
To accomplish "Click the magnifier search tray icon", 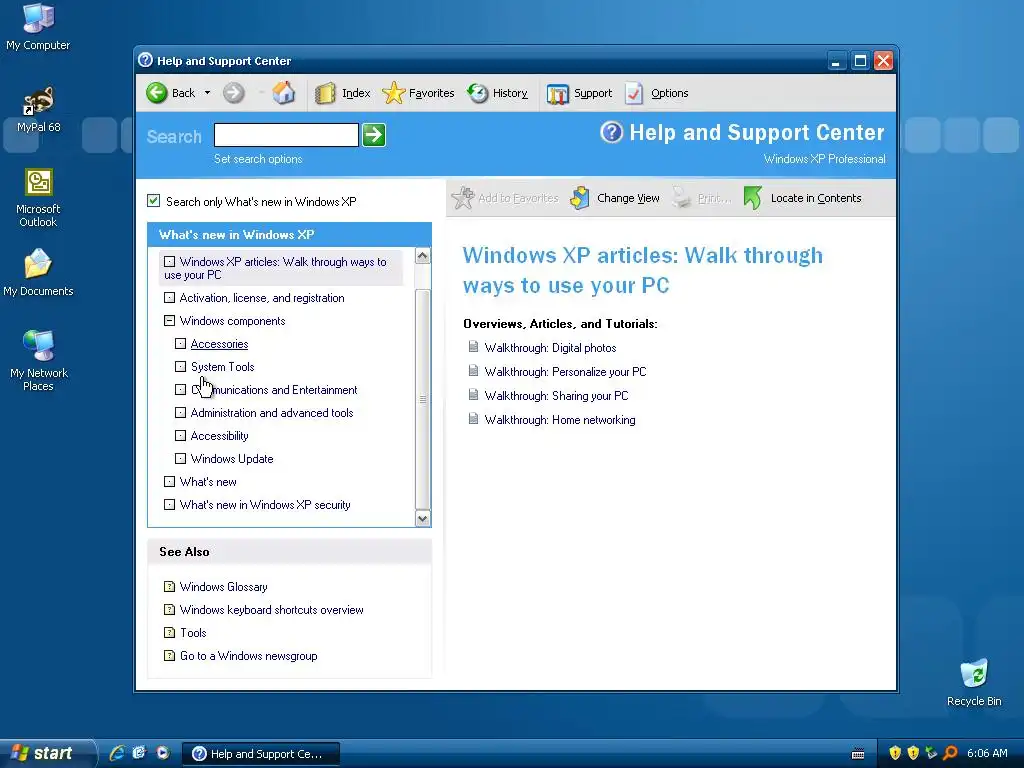I will tap(950, 753).
